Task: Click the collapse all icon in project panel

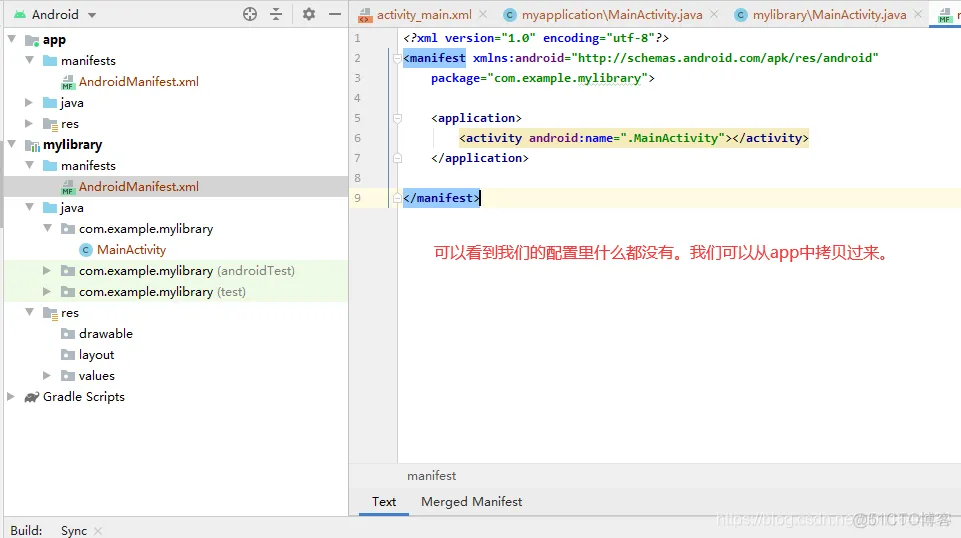Action: click(x=276, y=14)
